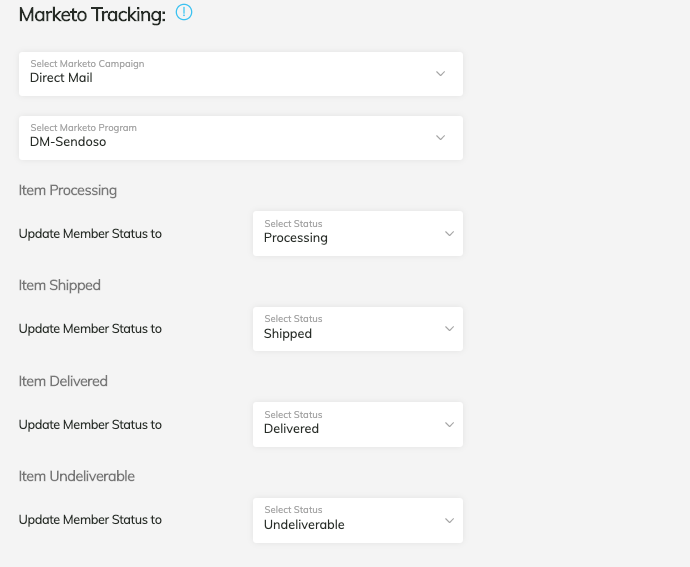
Task: Click the chevron arrow in the Direct Mail campaign field
Action: coord(440,74)
